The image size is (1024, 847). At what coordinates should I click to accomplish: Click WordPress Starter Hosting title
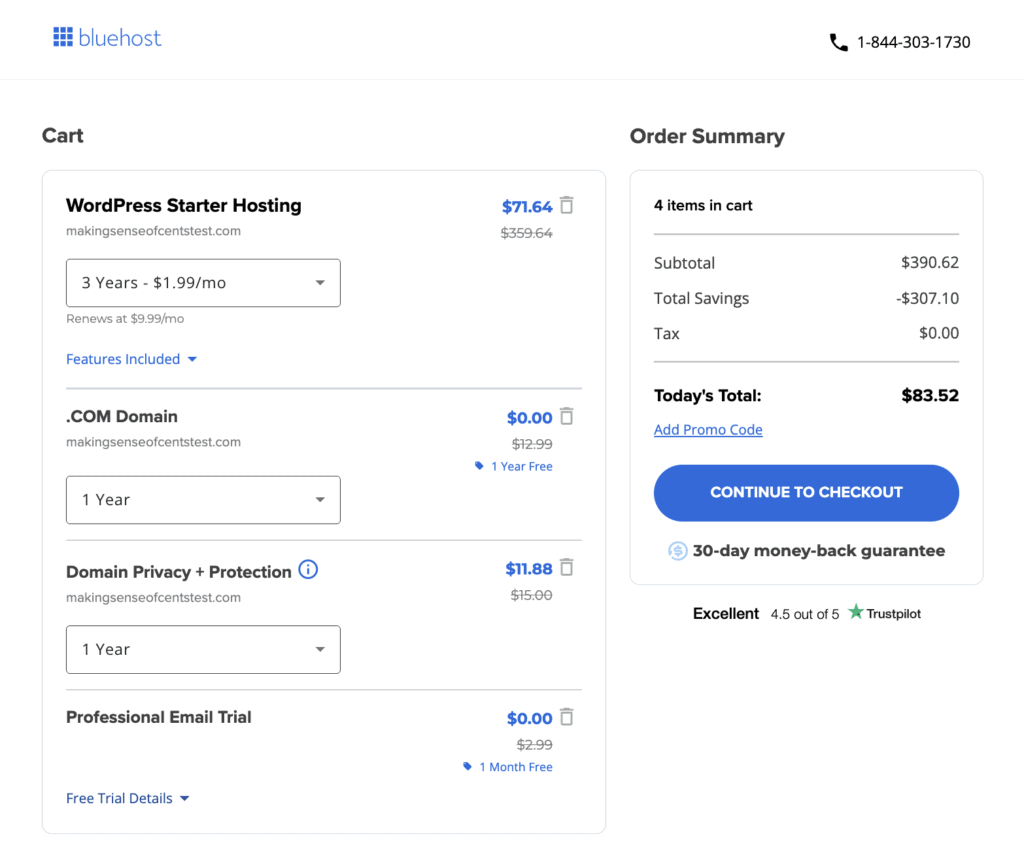pos(184,206)
